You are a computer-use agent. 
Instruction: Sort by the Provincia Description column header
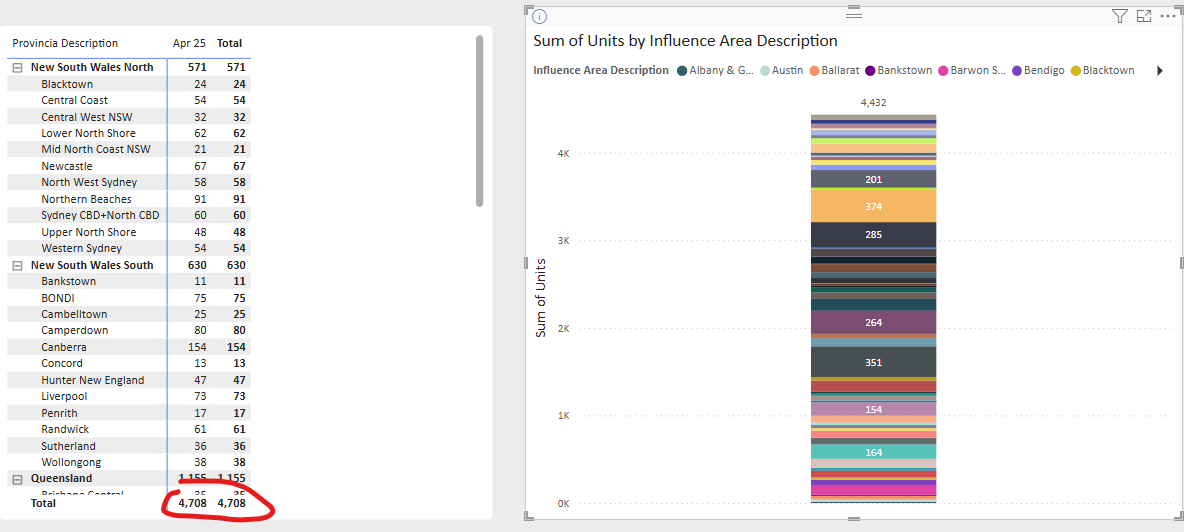(x=65, y=43)
